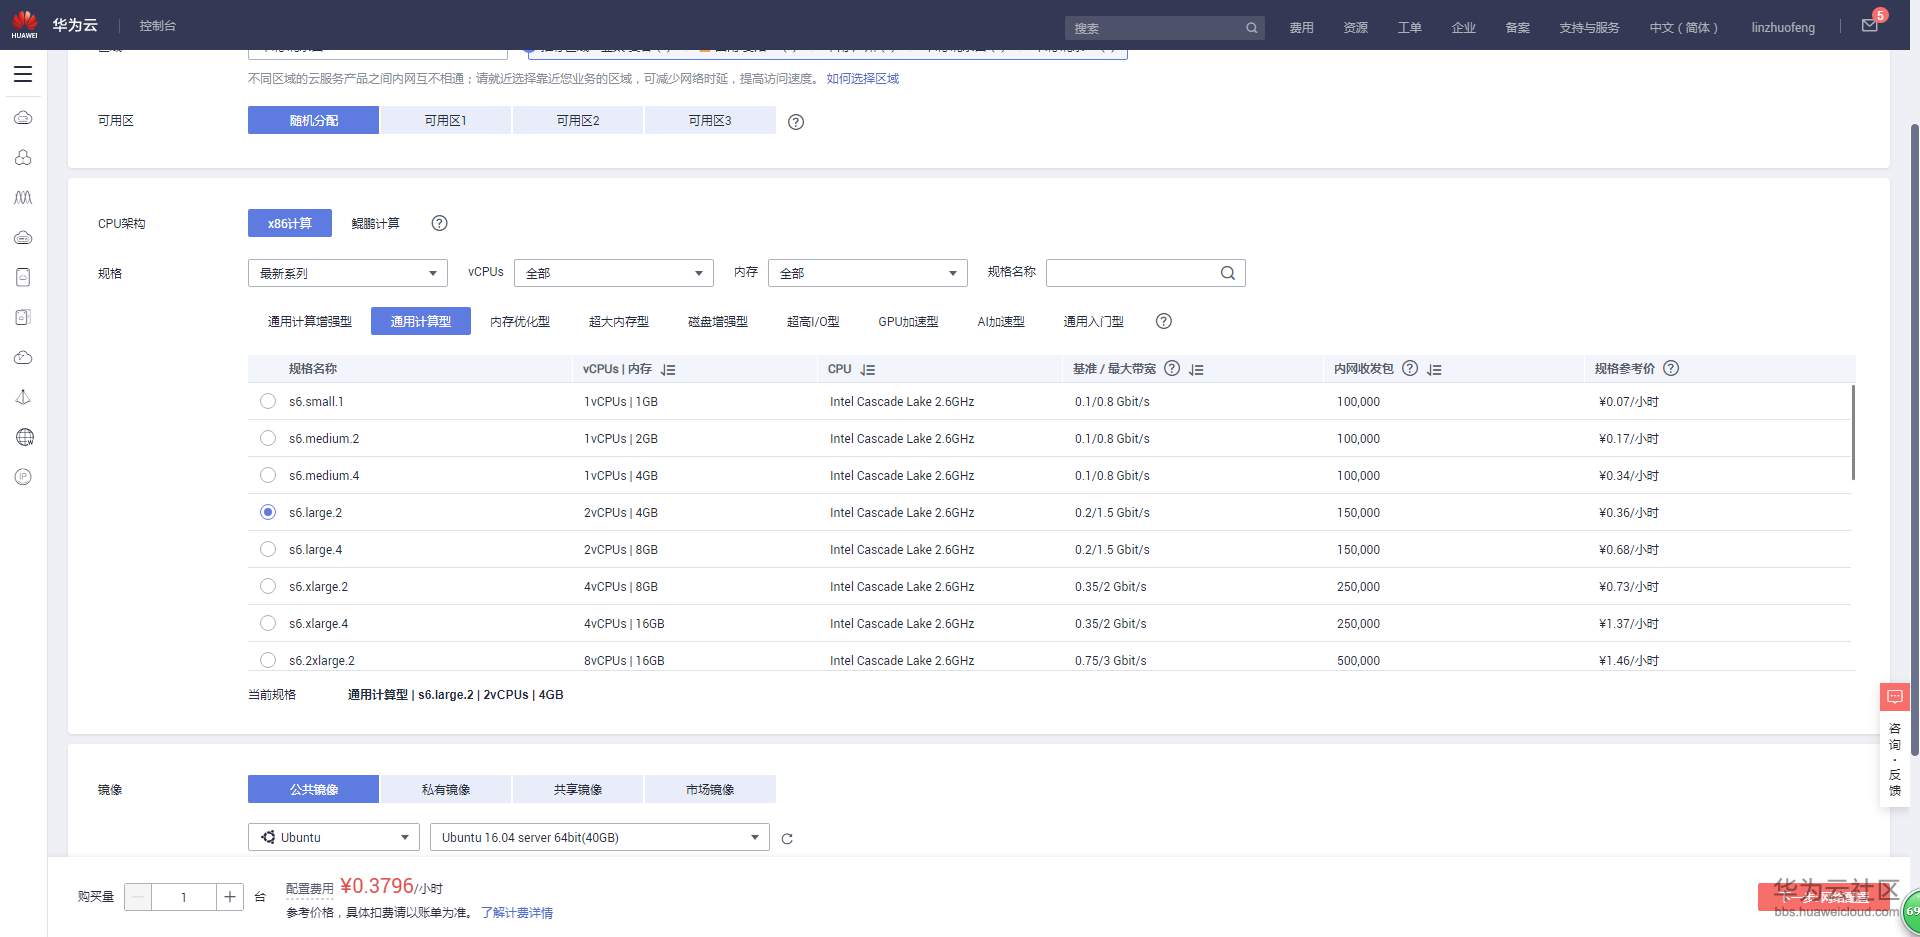Image resolution: width=1920 pixels, height=937 pixels.
Task: Select 鲲鹏计算 CPU architecture
Action: point(376,223)
